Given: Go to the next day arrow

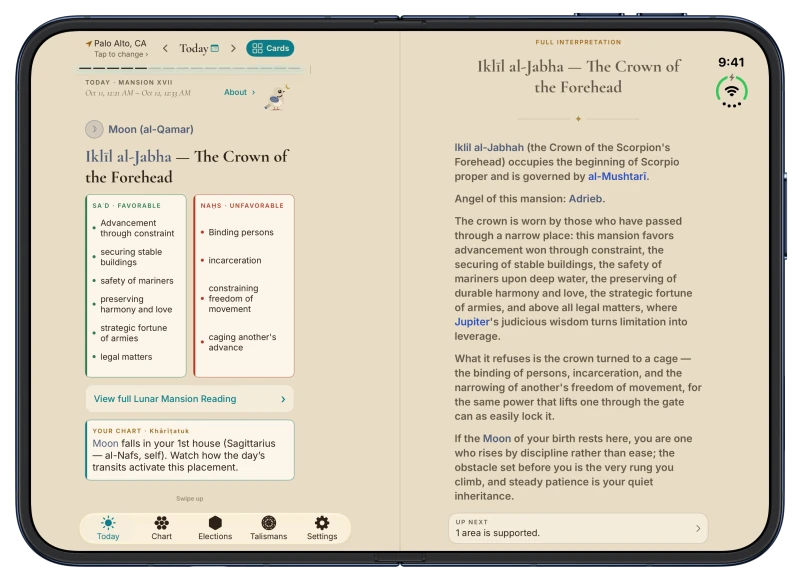Looking at the screenshot, I should [x=233, y=48].
